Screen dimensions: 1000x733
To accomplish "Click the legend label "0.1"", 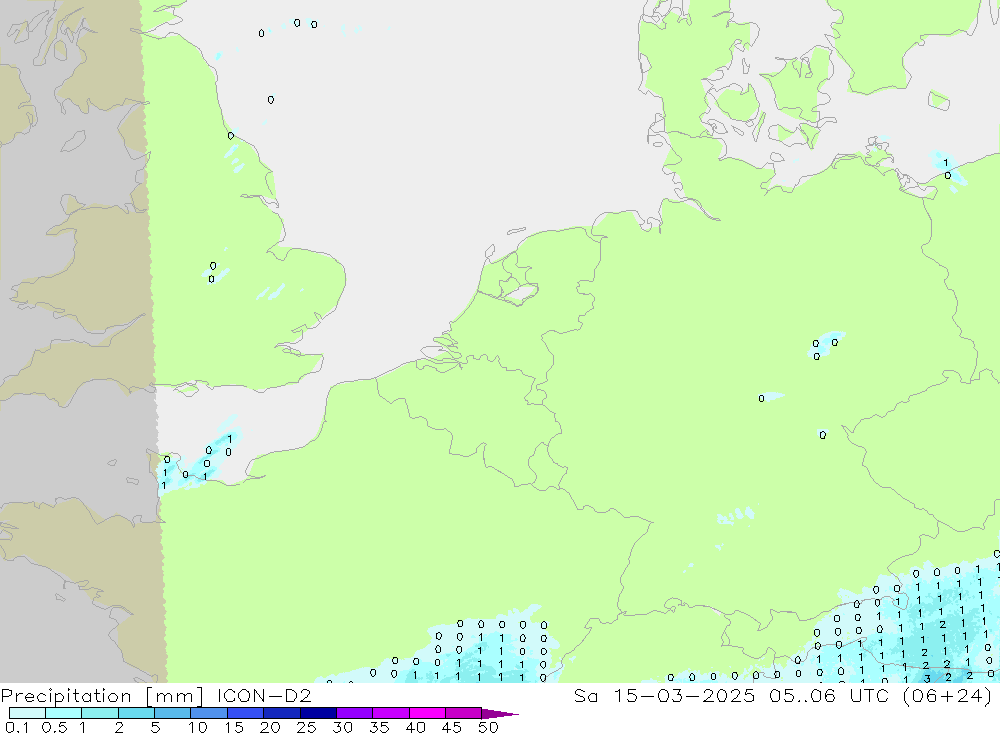I will click(17, 727).
